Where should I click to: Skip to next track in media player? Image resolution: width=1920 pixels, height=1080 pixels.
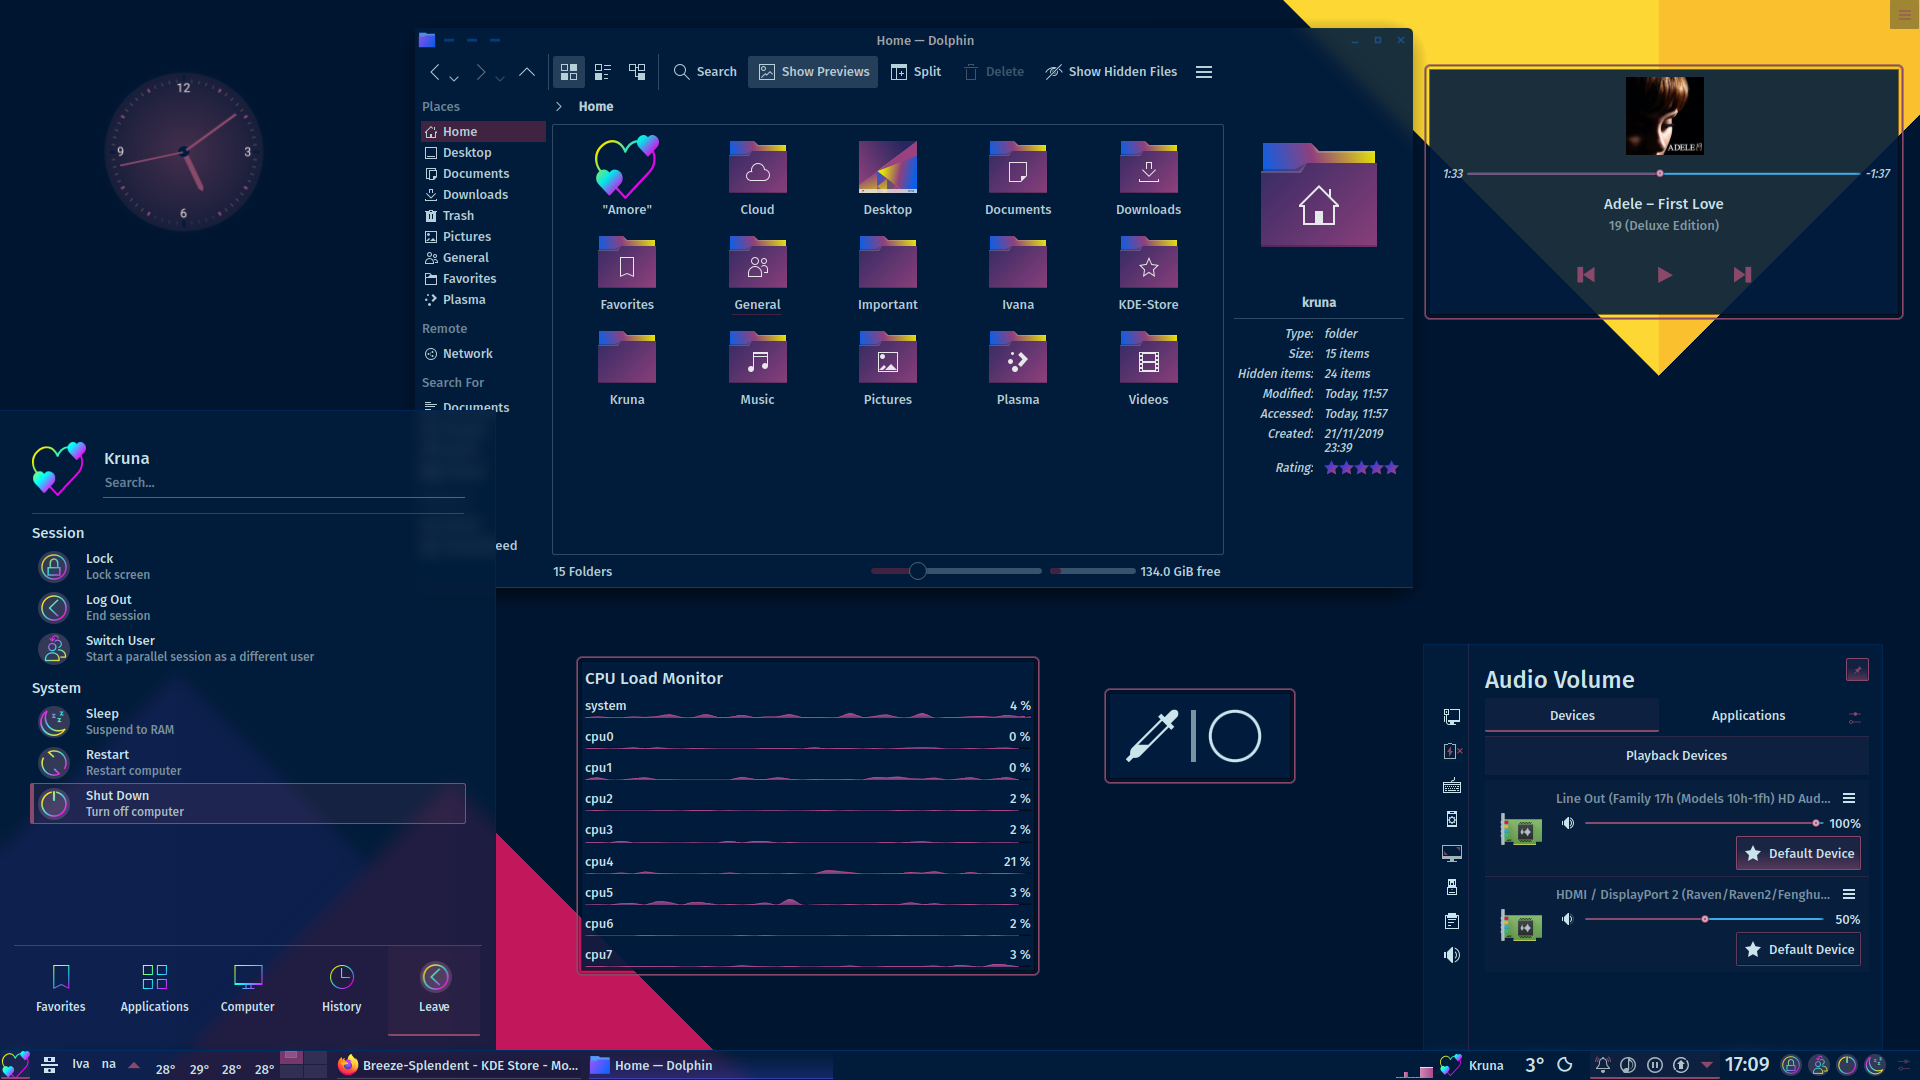pyautogui.click(x=1742, y=275)
